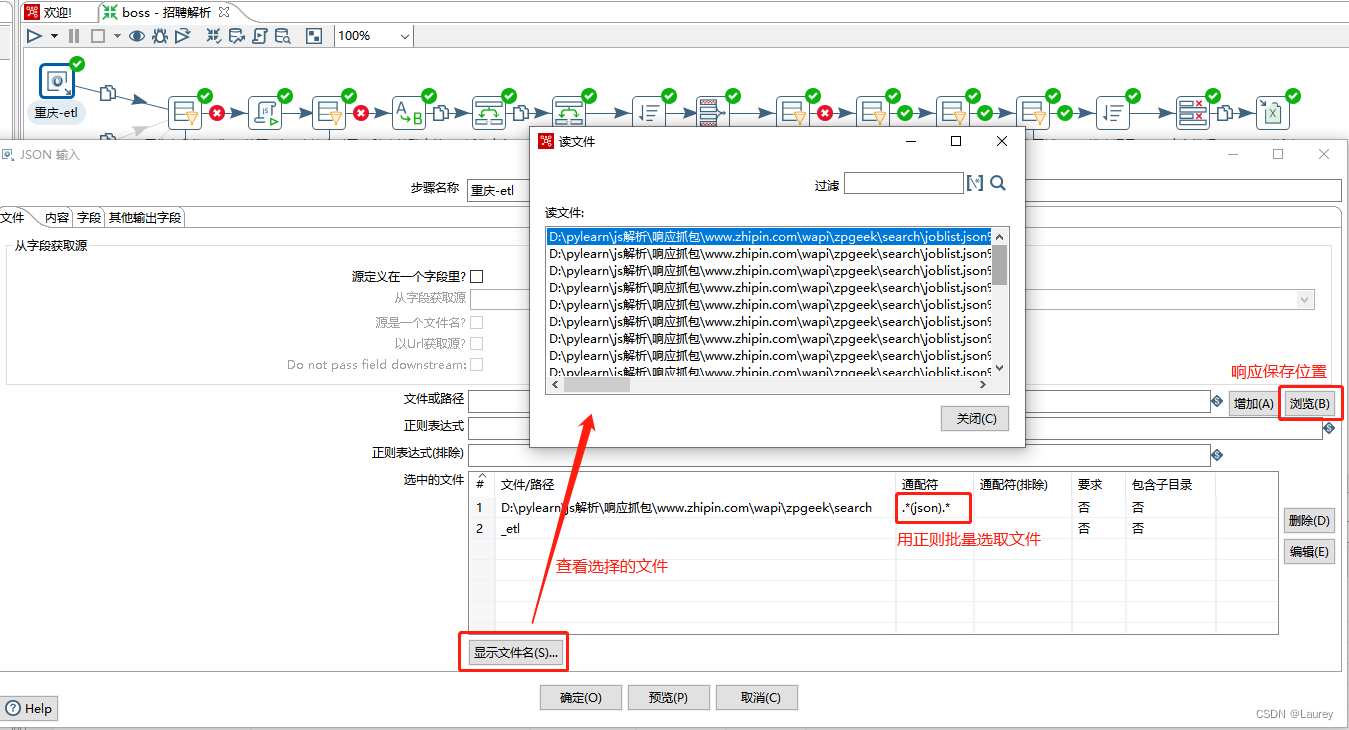Screen dimensions: 1349x730
Task: Select the A-to-B replace string step
Action: click(408, 113)
